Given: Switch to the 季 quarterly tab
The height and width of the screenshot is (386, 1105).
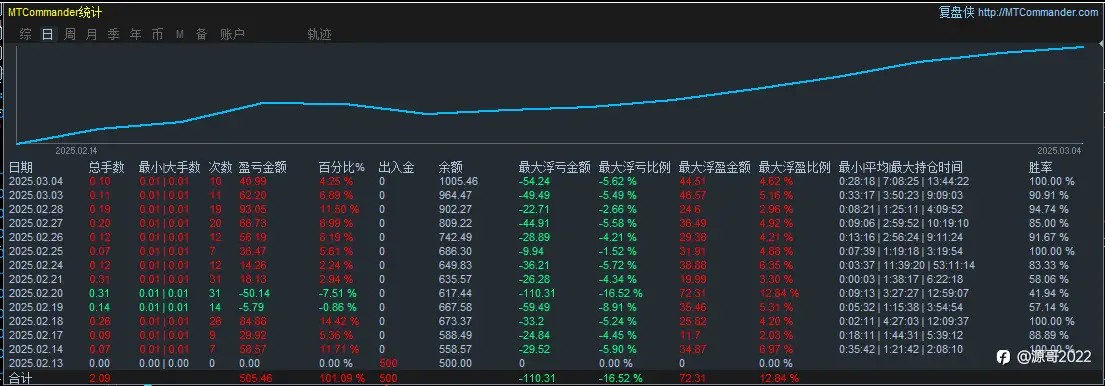Looking at the screenshot, I should pos(113,34).
